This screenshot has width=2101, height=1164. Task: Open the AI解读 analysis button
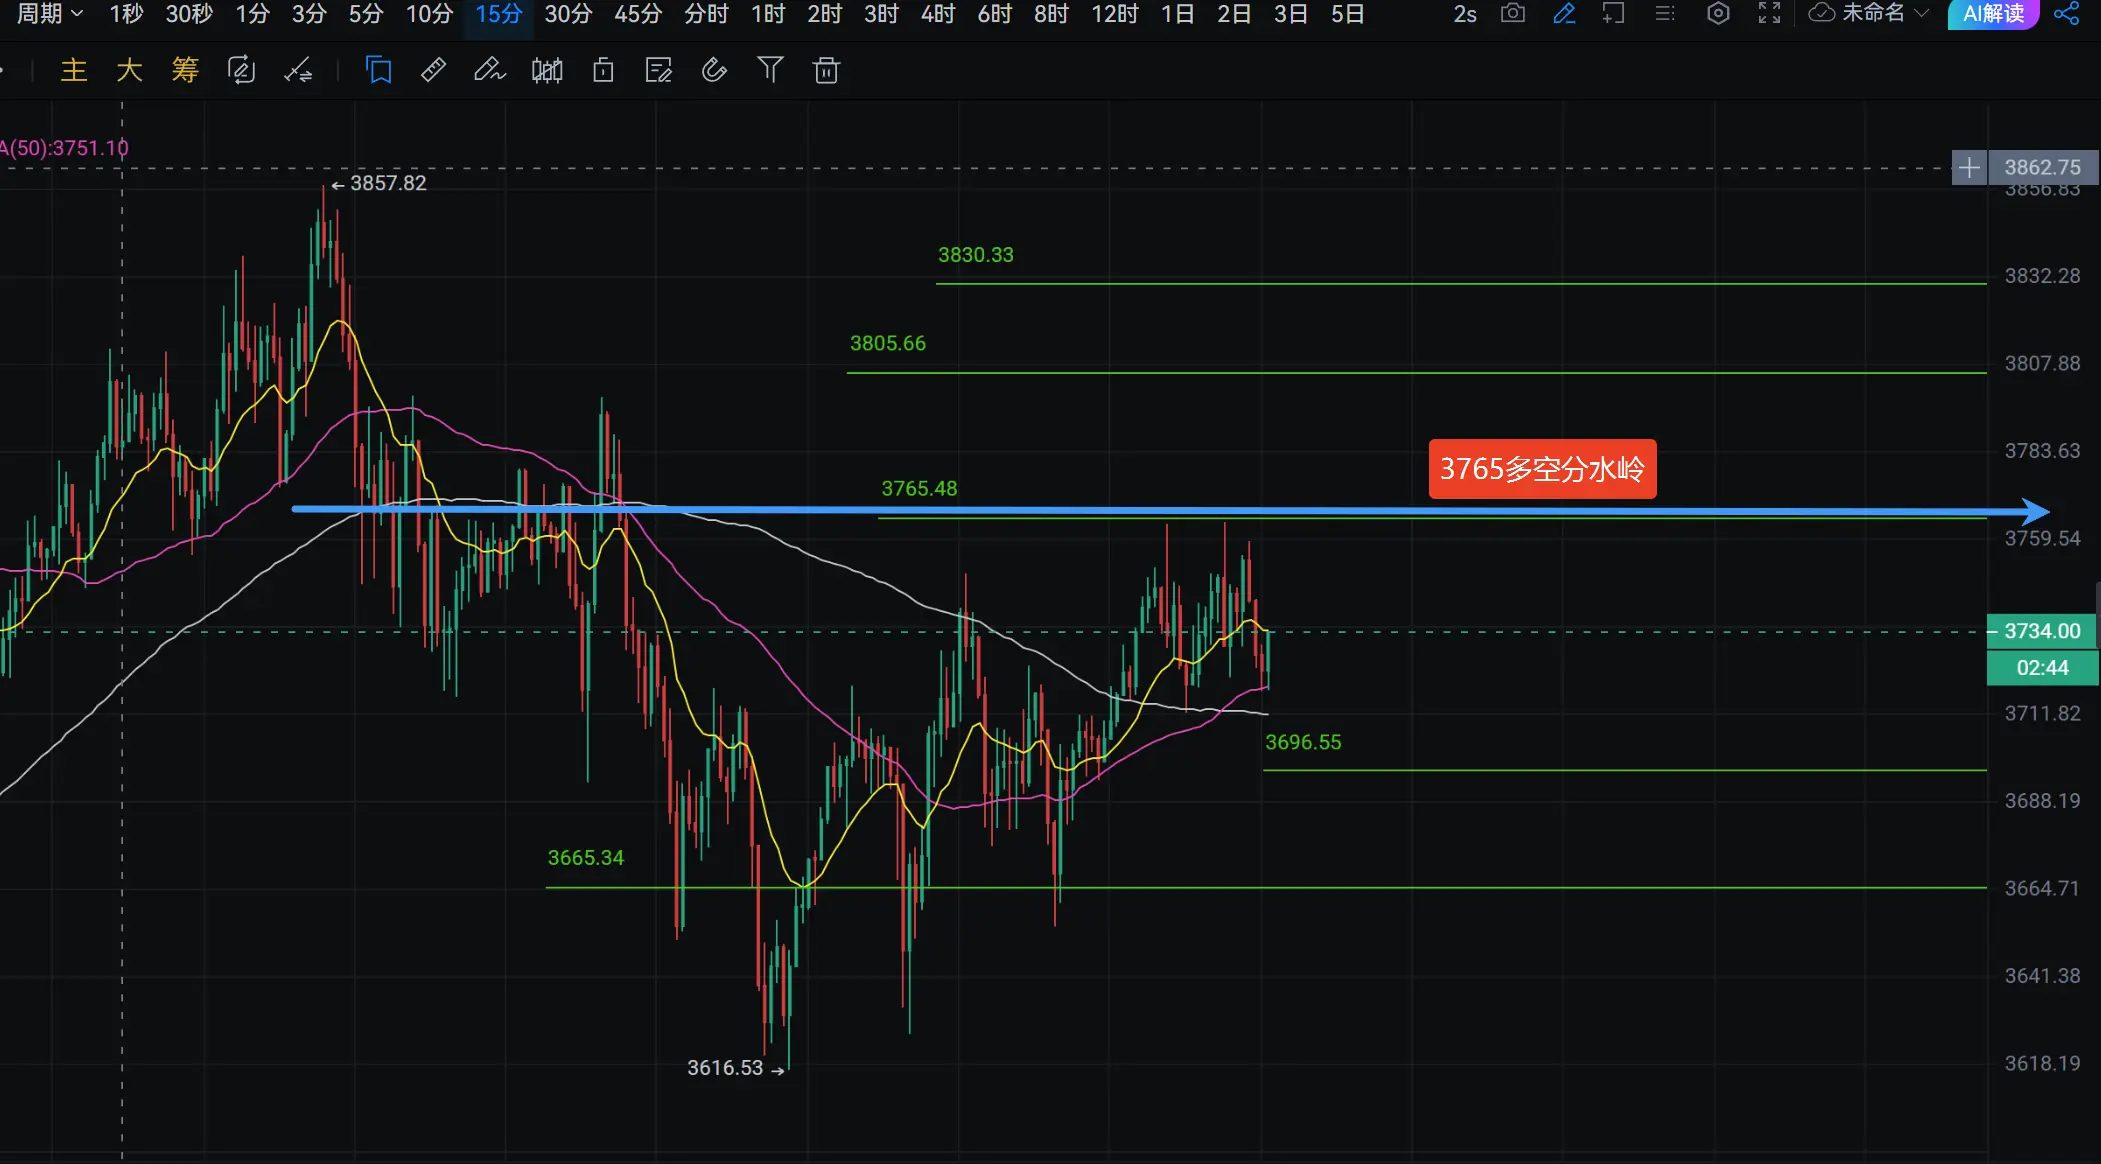[x=1993, y=14]
